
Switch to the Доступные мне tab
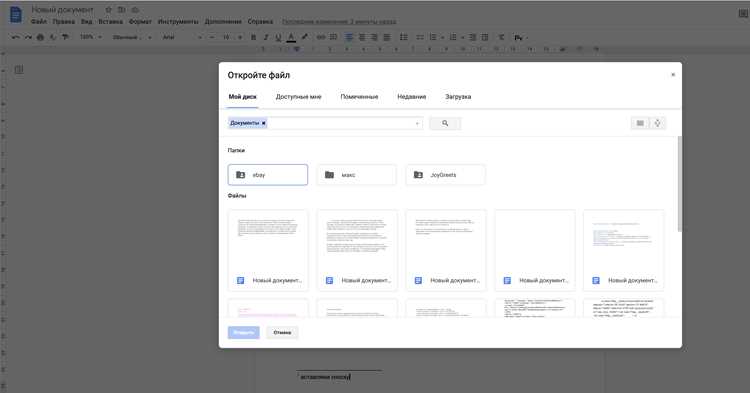298,97
